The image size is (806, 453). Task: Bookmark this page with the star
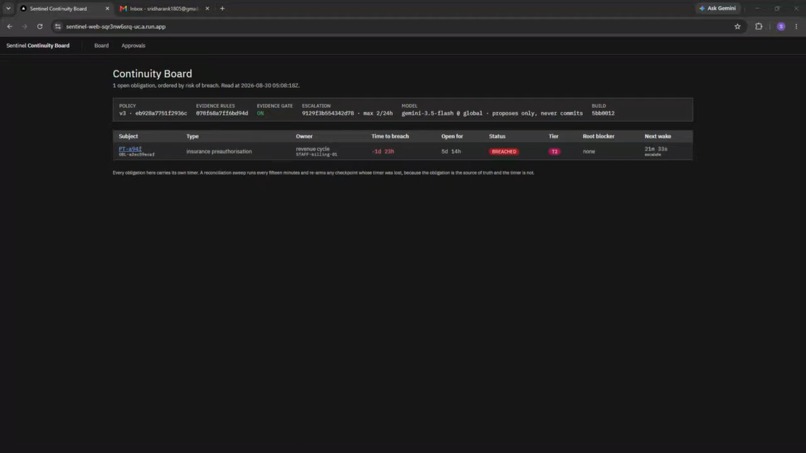(737, 26)
